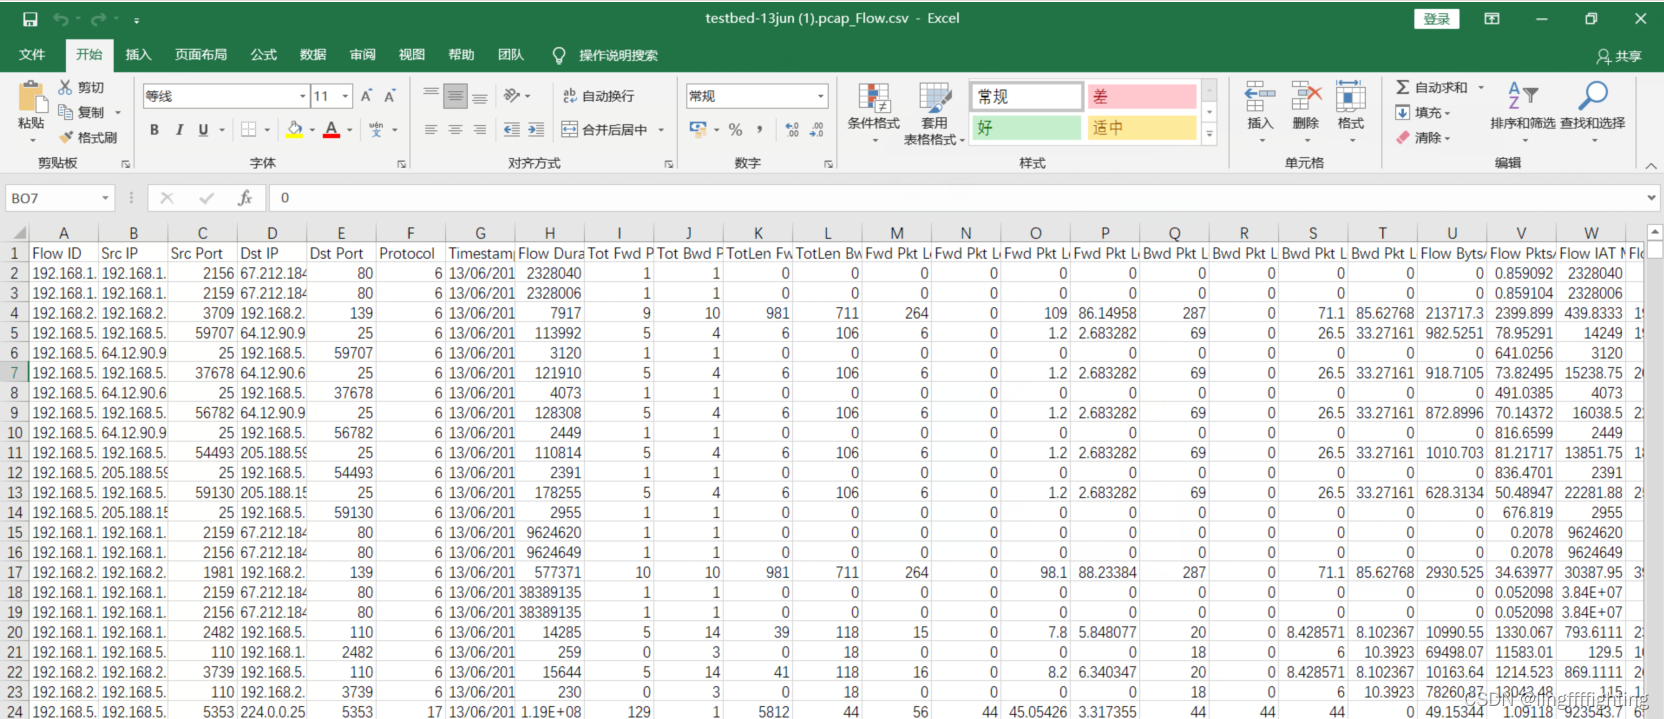Switch to the 插入 ribbon tab
Viewport: 1664px width, 719px height.
[x=138, y=55]
